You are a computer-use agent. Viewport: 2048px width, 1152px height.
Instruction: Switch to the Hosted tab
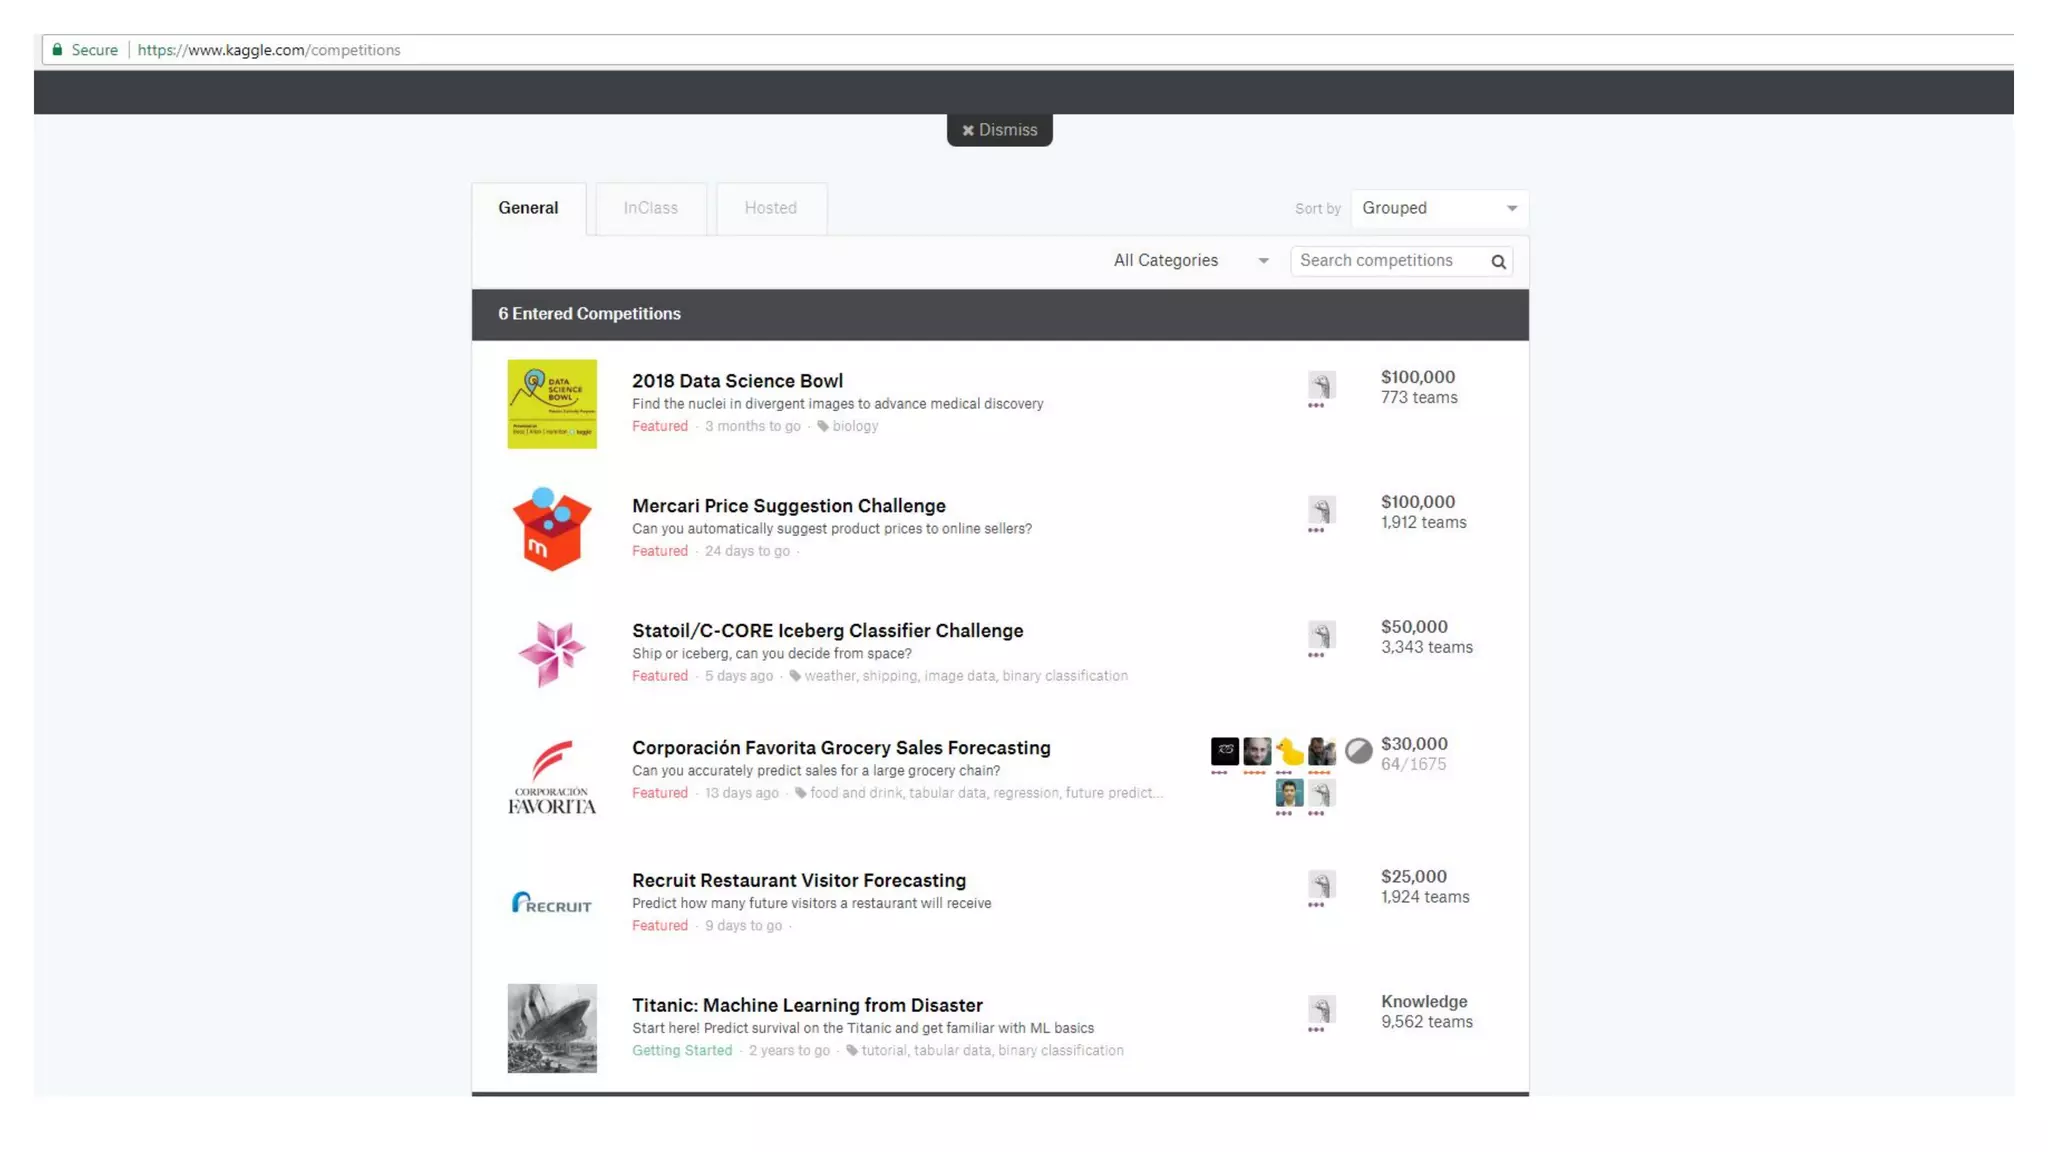pos(770,208)
